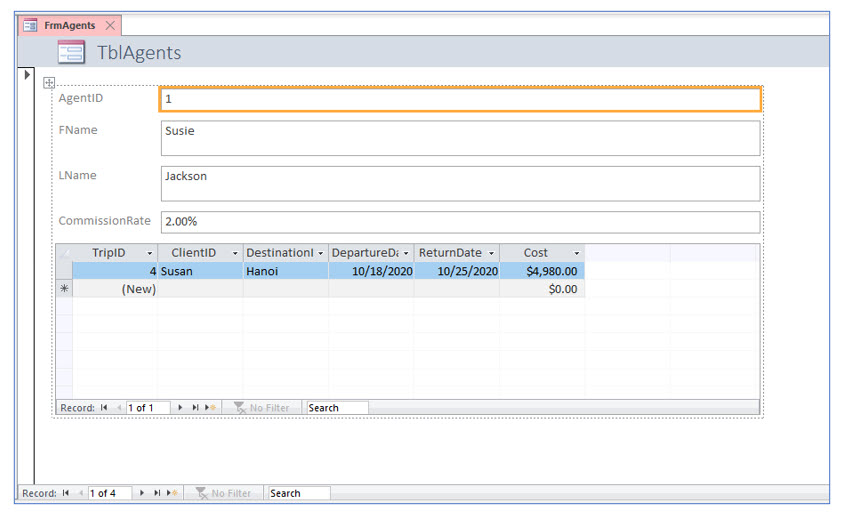Click the (New) TripID cell
The height and width of the screenshot is (514, 844).
[x=115, y=288]
